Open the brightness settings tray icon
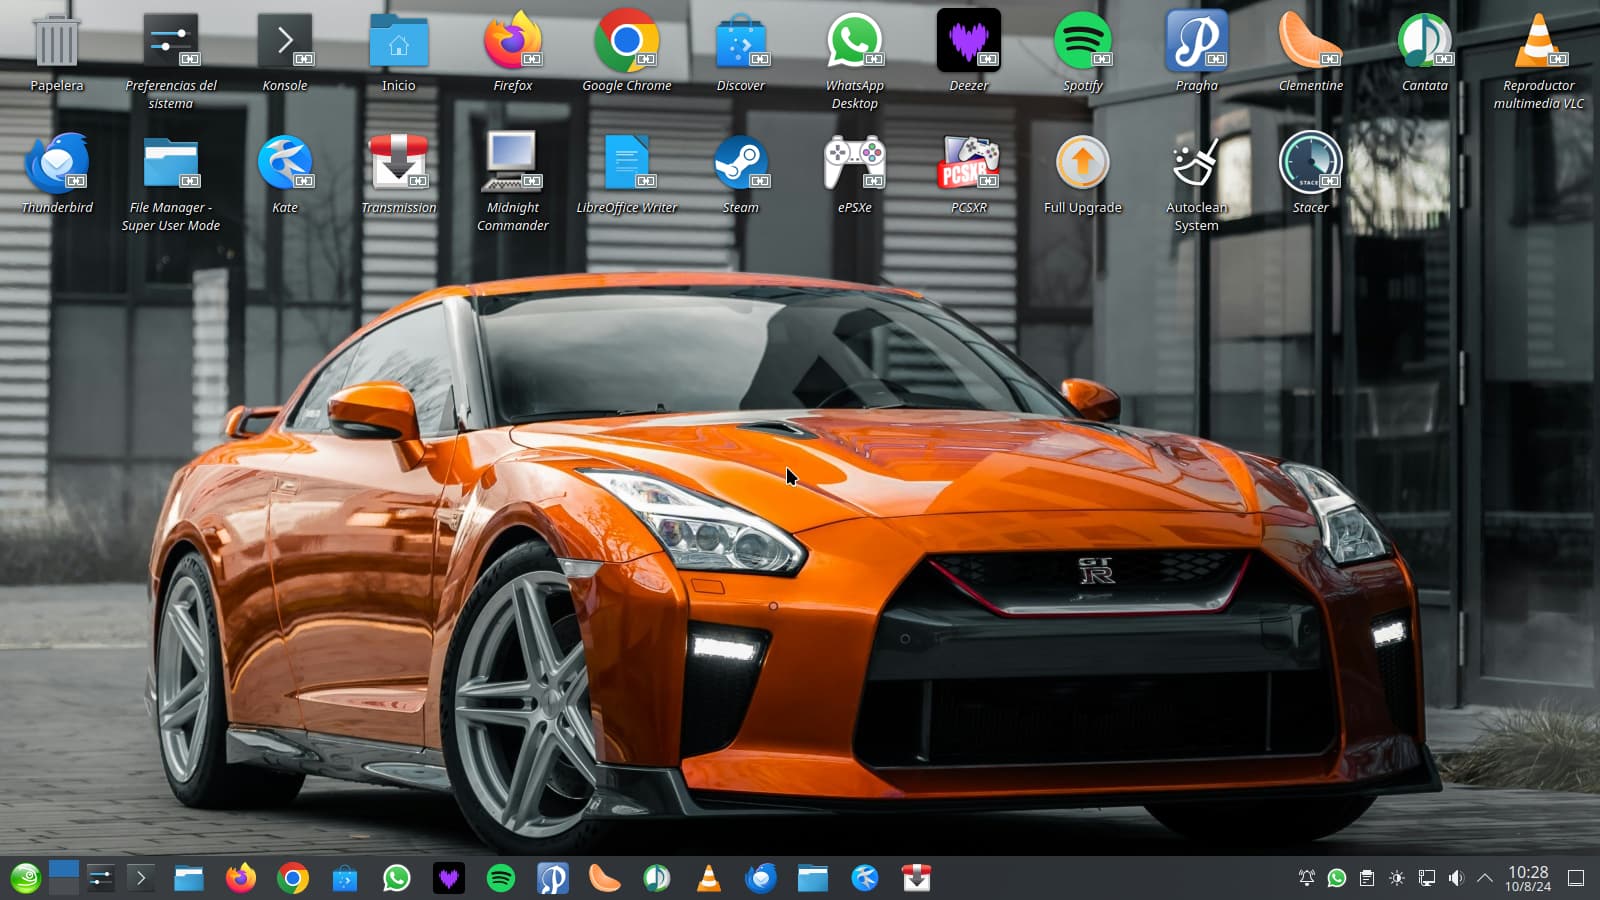 click(1397, 878)
